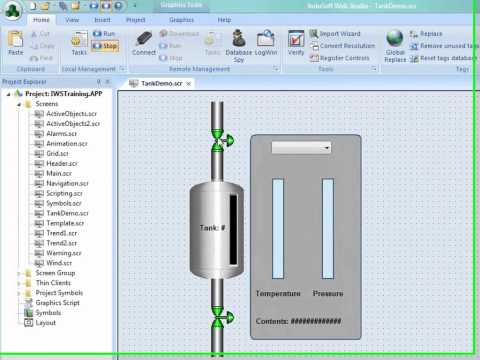Select TankDemo.scr in tree
480x360 pixels.
point(67,213)
